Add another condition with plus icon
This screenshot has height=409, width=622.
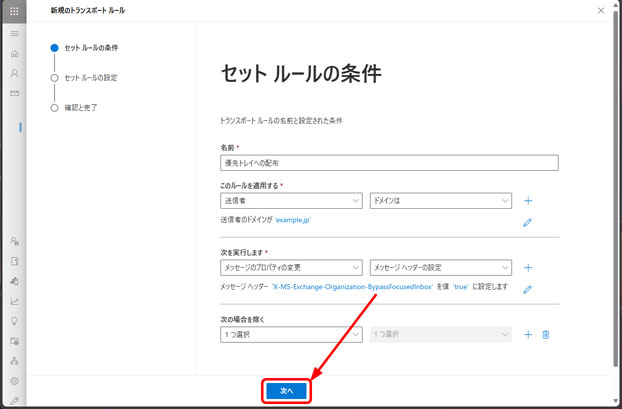(528, 201)
